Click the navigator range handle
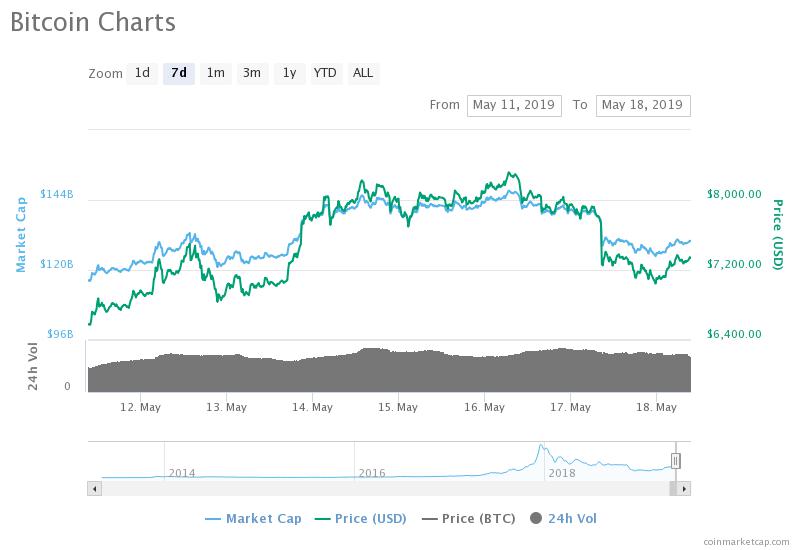800x550 pixels. coord(676,461)
